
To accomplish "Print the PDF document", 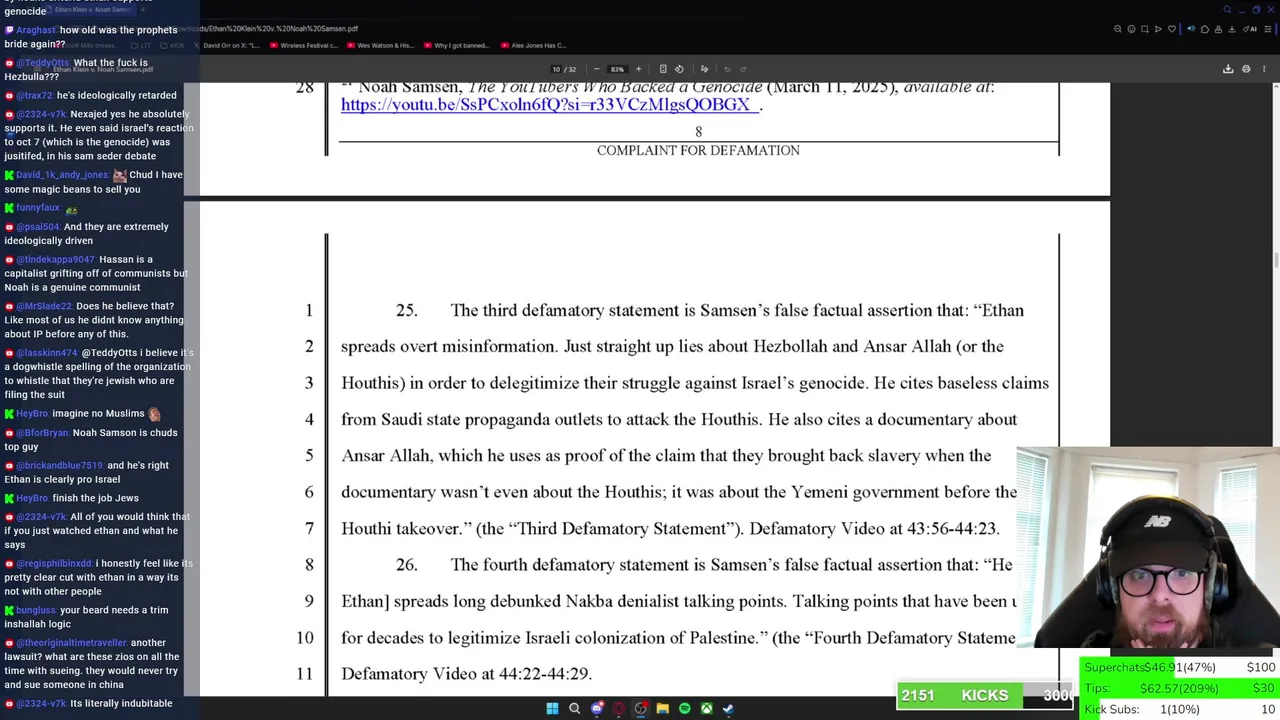I will coord(1246,69).
